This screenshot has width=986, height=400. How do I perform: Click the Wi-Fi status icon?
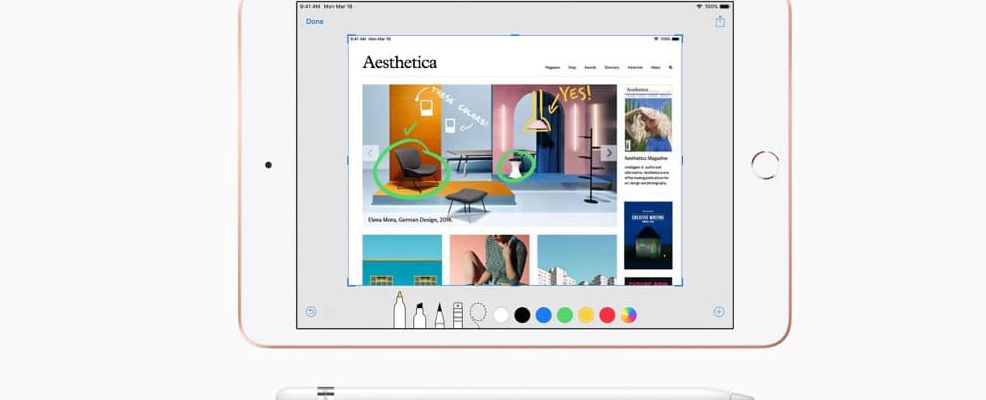tap(699, 6)
